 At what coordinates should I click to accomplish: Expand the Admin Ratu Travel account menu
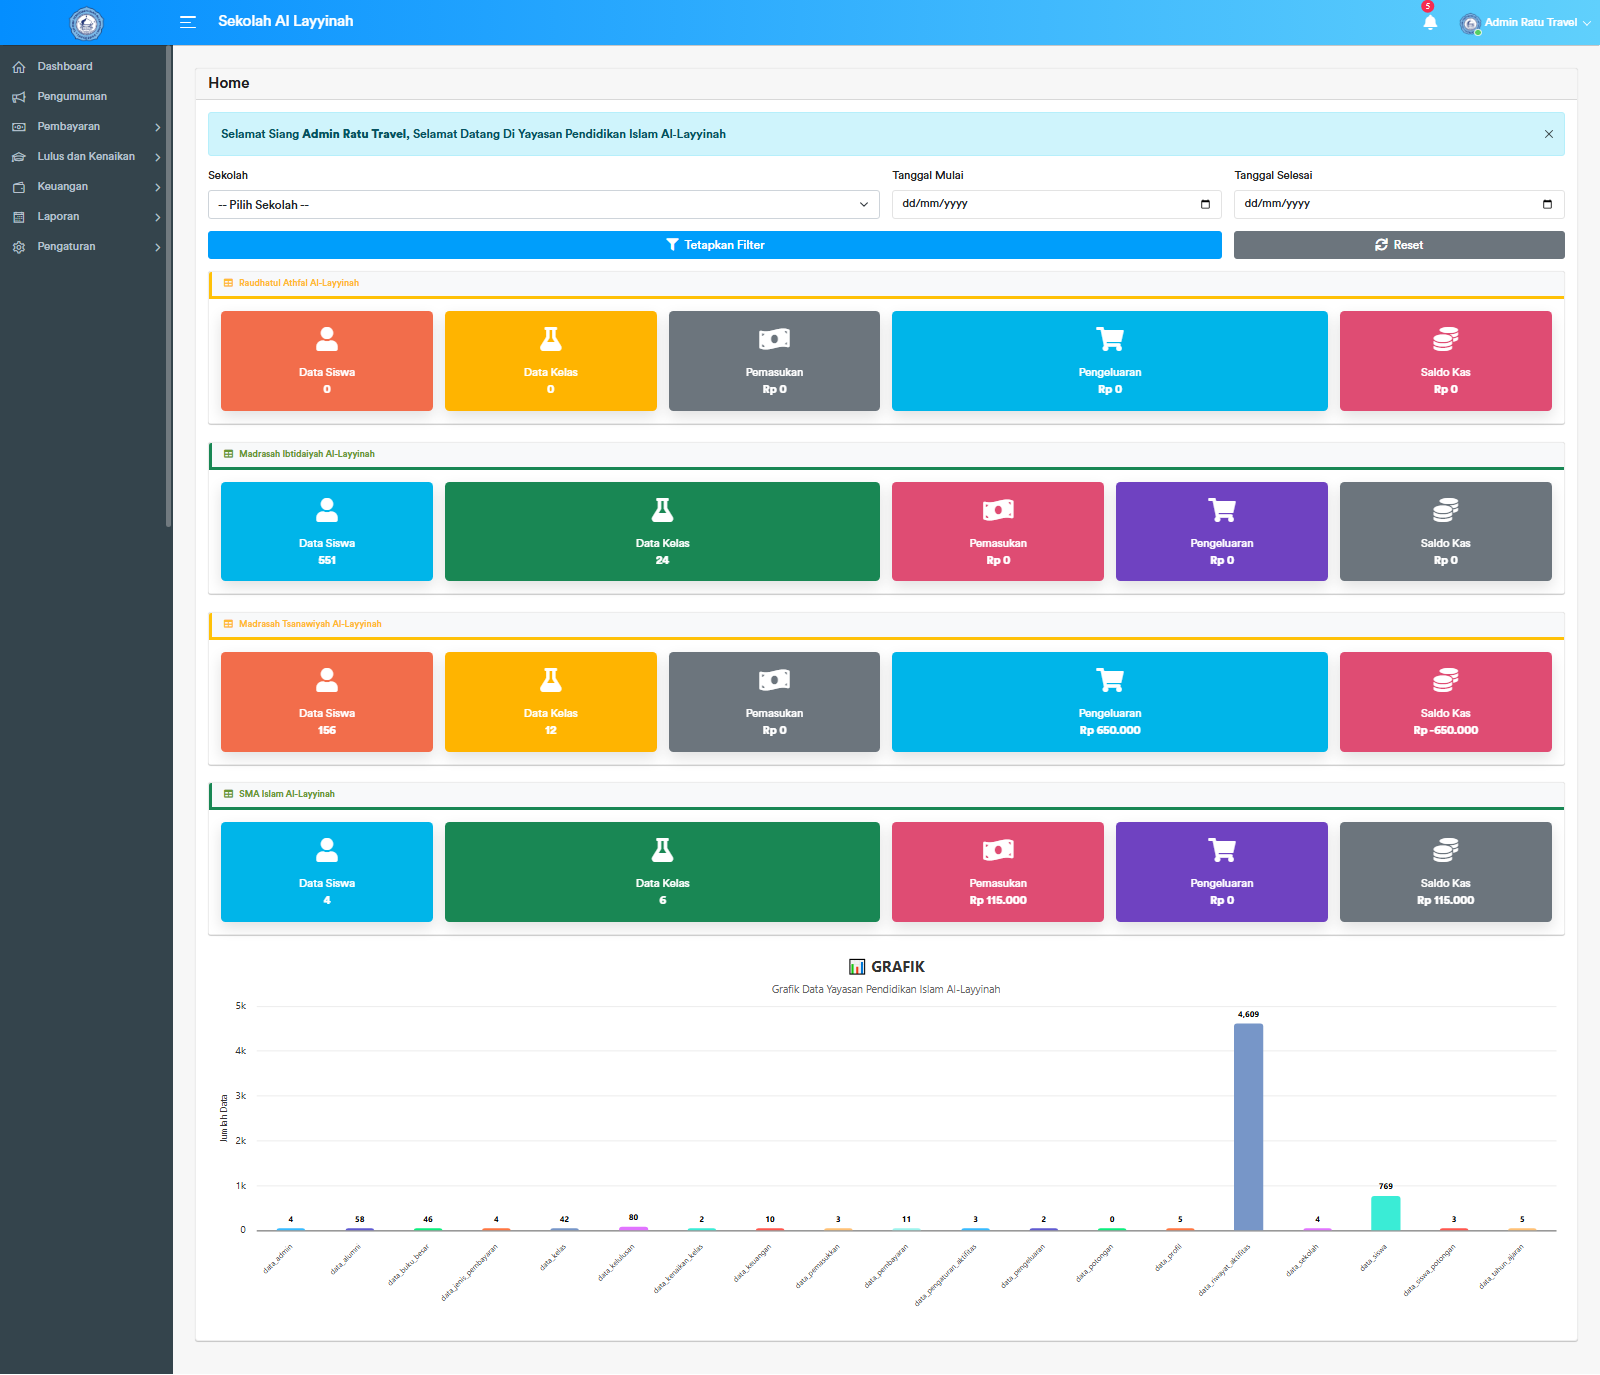(1523, 23)
